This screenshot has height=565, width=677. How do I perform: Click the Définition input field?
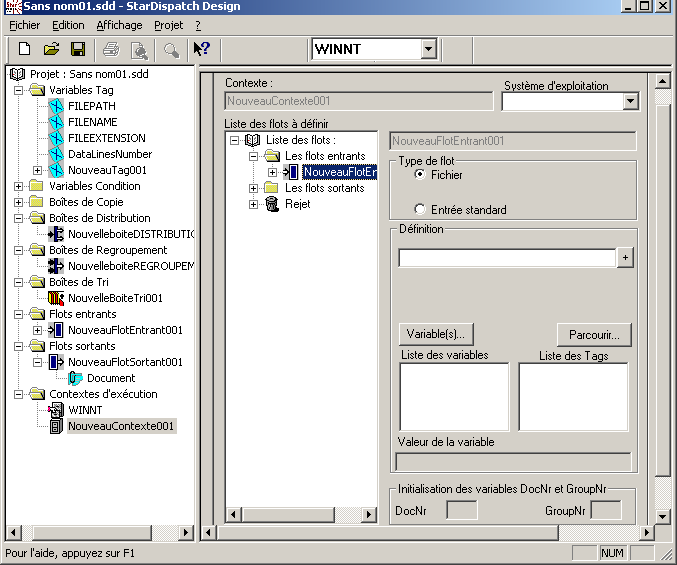pos(506,258)
